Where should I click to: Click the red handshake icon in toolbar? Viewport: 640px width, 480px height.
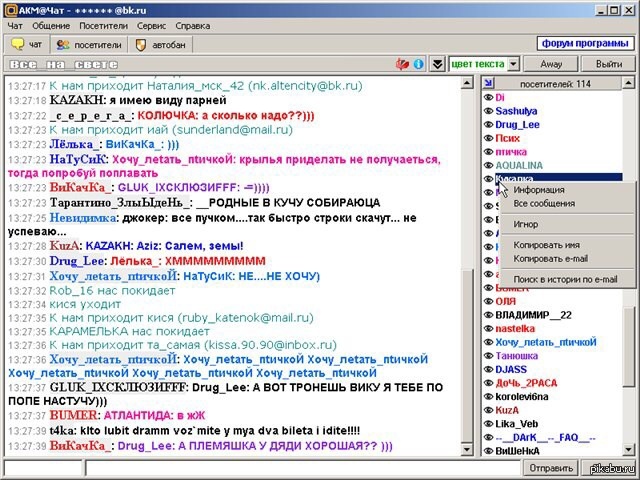pyautogui.click(x=405, y=64)
